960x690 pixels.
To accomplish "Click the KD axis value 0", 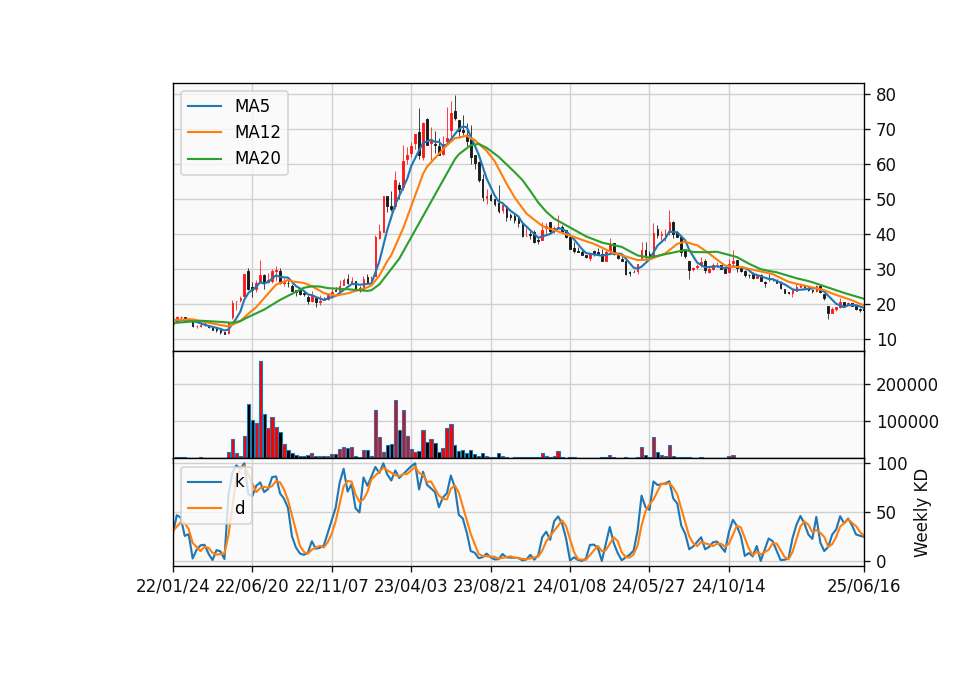I will (881, 561).
